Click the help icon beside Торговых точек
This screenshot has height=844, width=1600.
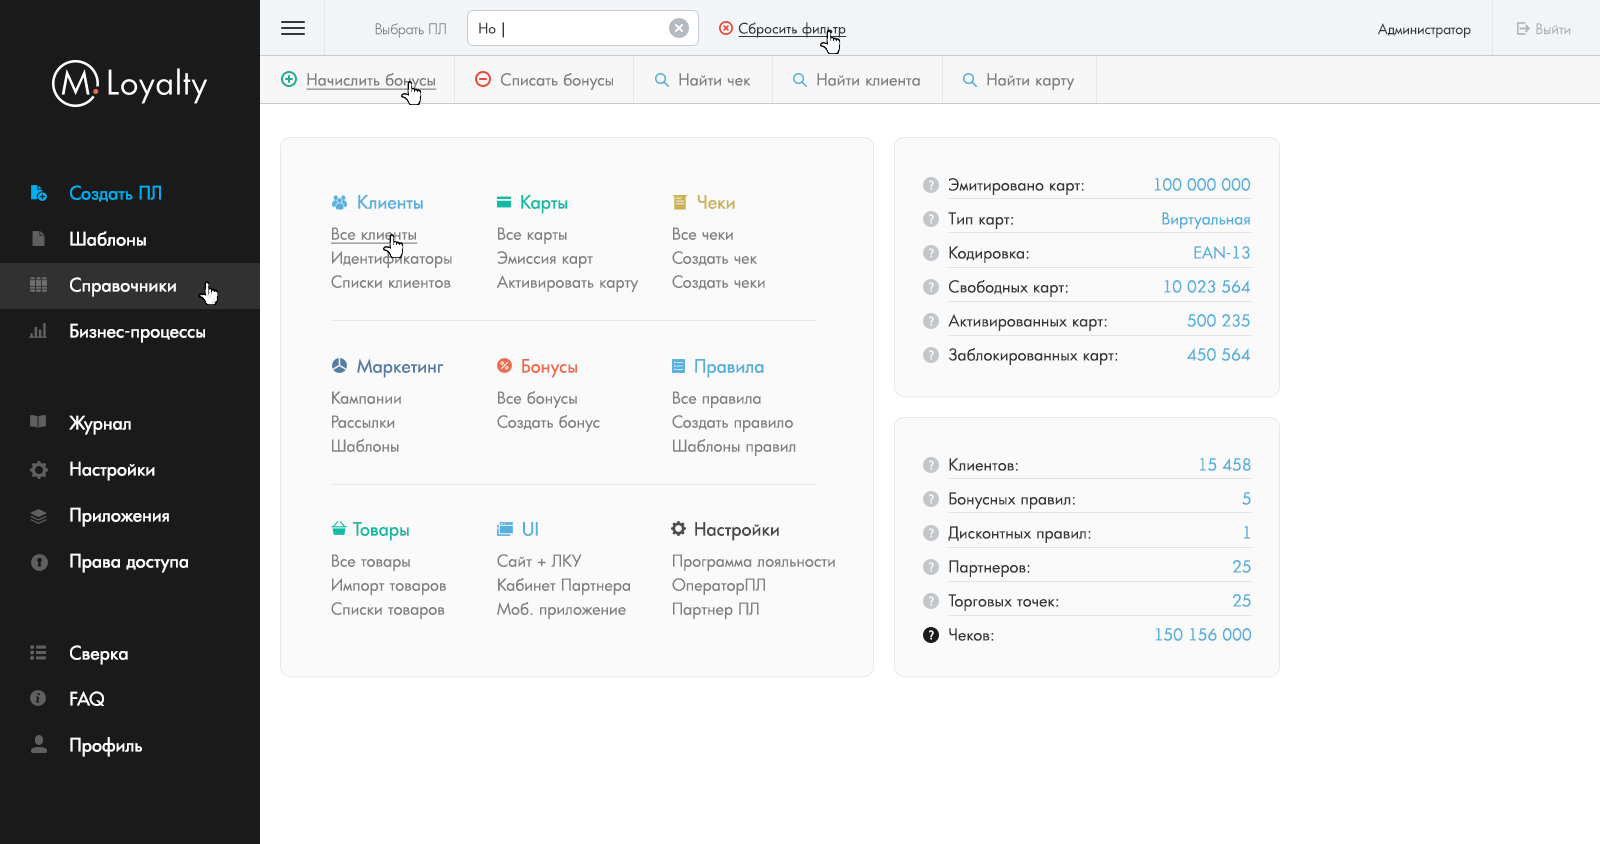point(930,601)
